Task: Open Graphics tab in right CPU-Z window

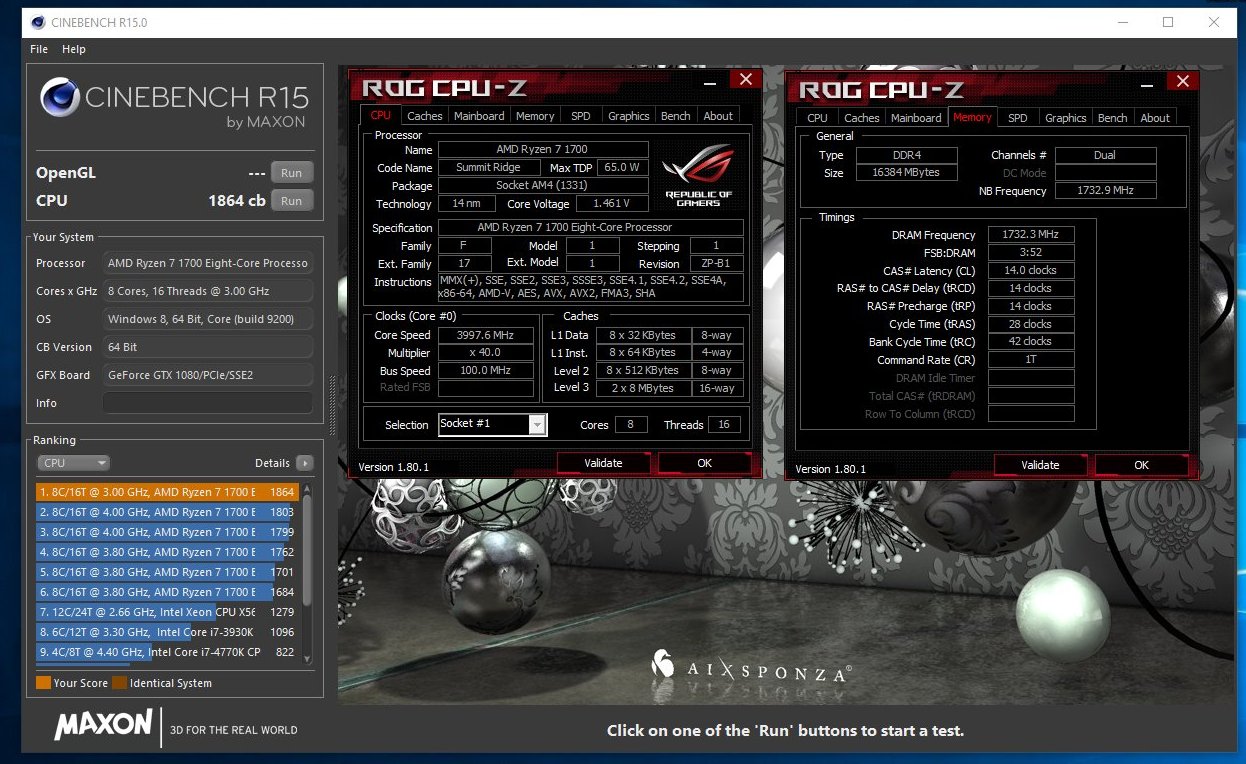Action: (x=1066, y=118)
